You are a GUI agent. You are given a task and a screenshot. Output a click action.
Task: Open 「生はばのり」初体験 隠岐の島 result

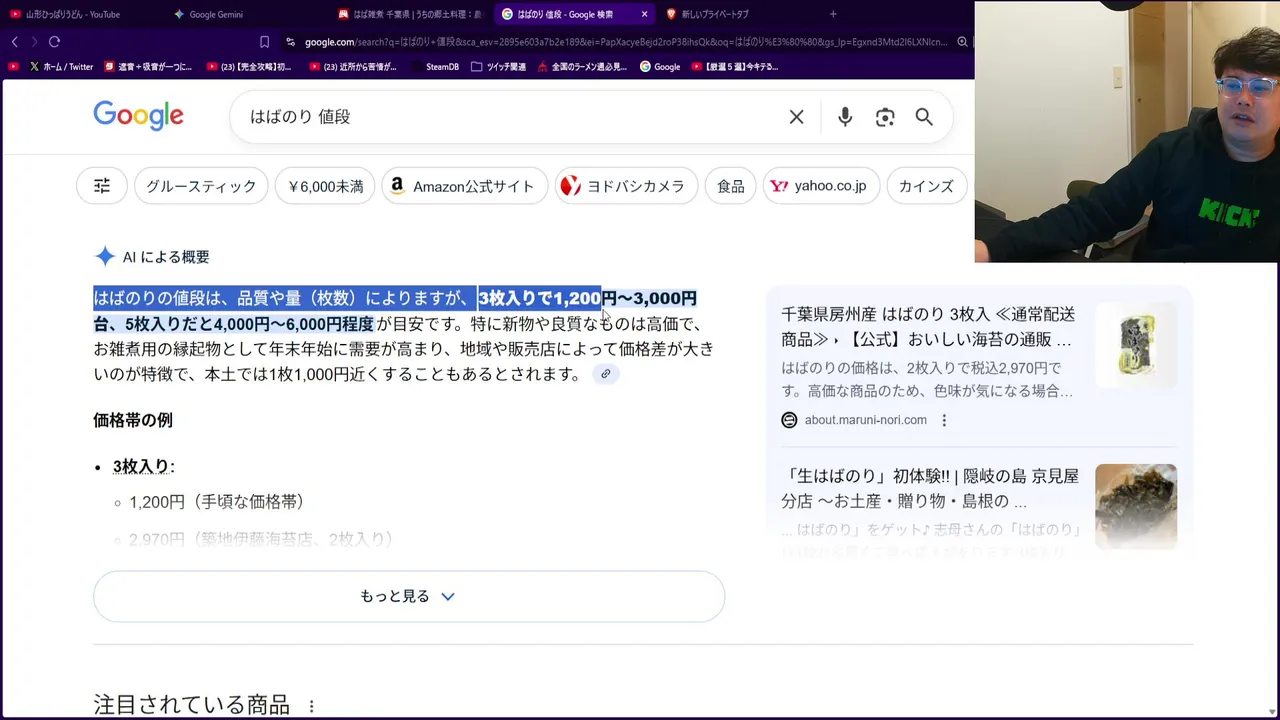[x=930, y=489]
